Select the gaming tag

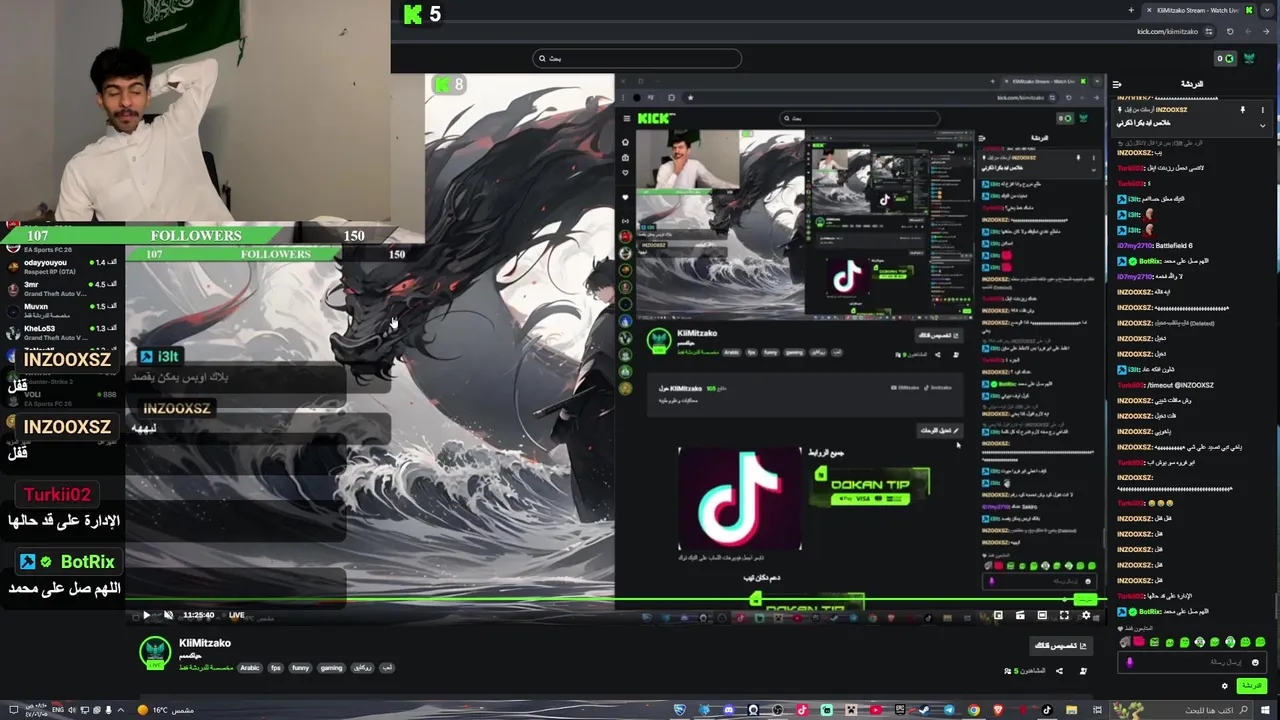(331, 668)
